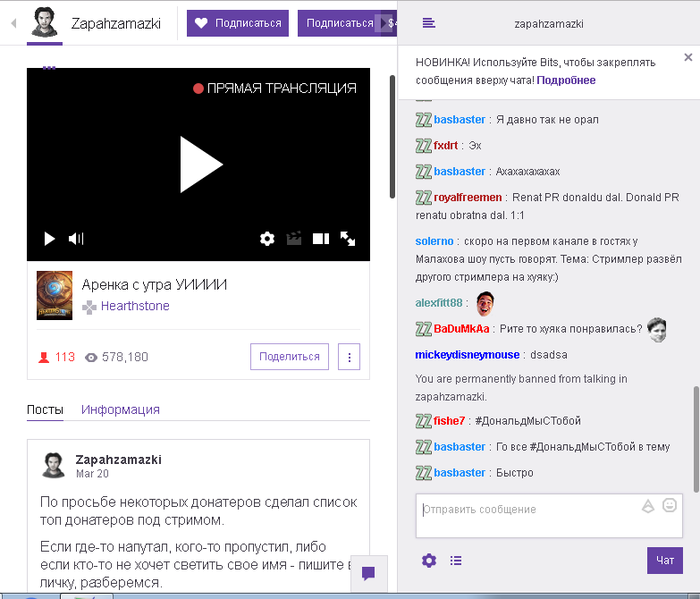Collapse sidebar with the left arrow

pos(13,23)
